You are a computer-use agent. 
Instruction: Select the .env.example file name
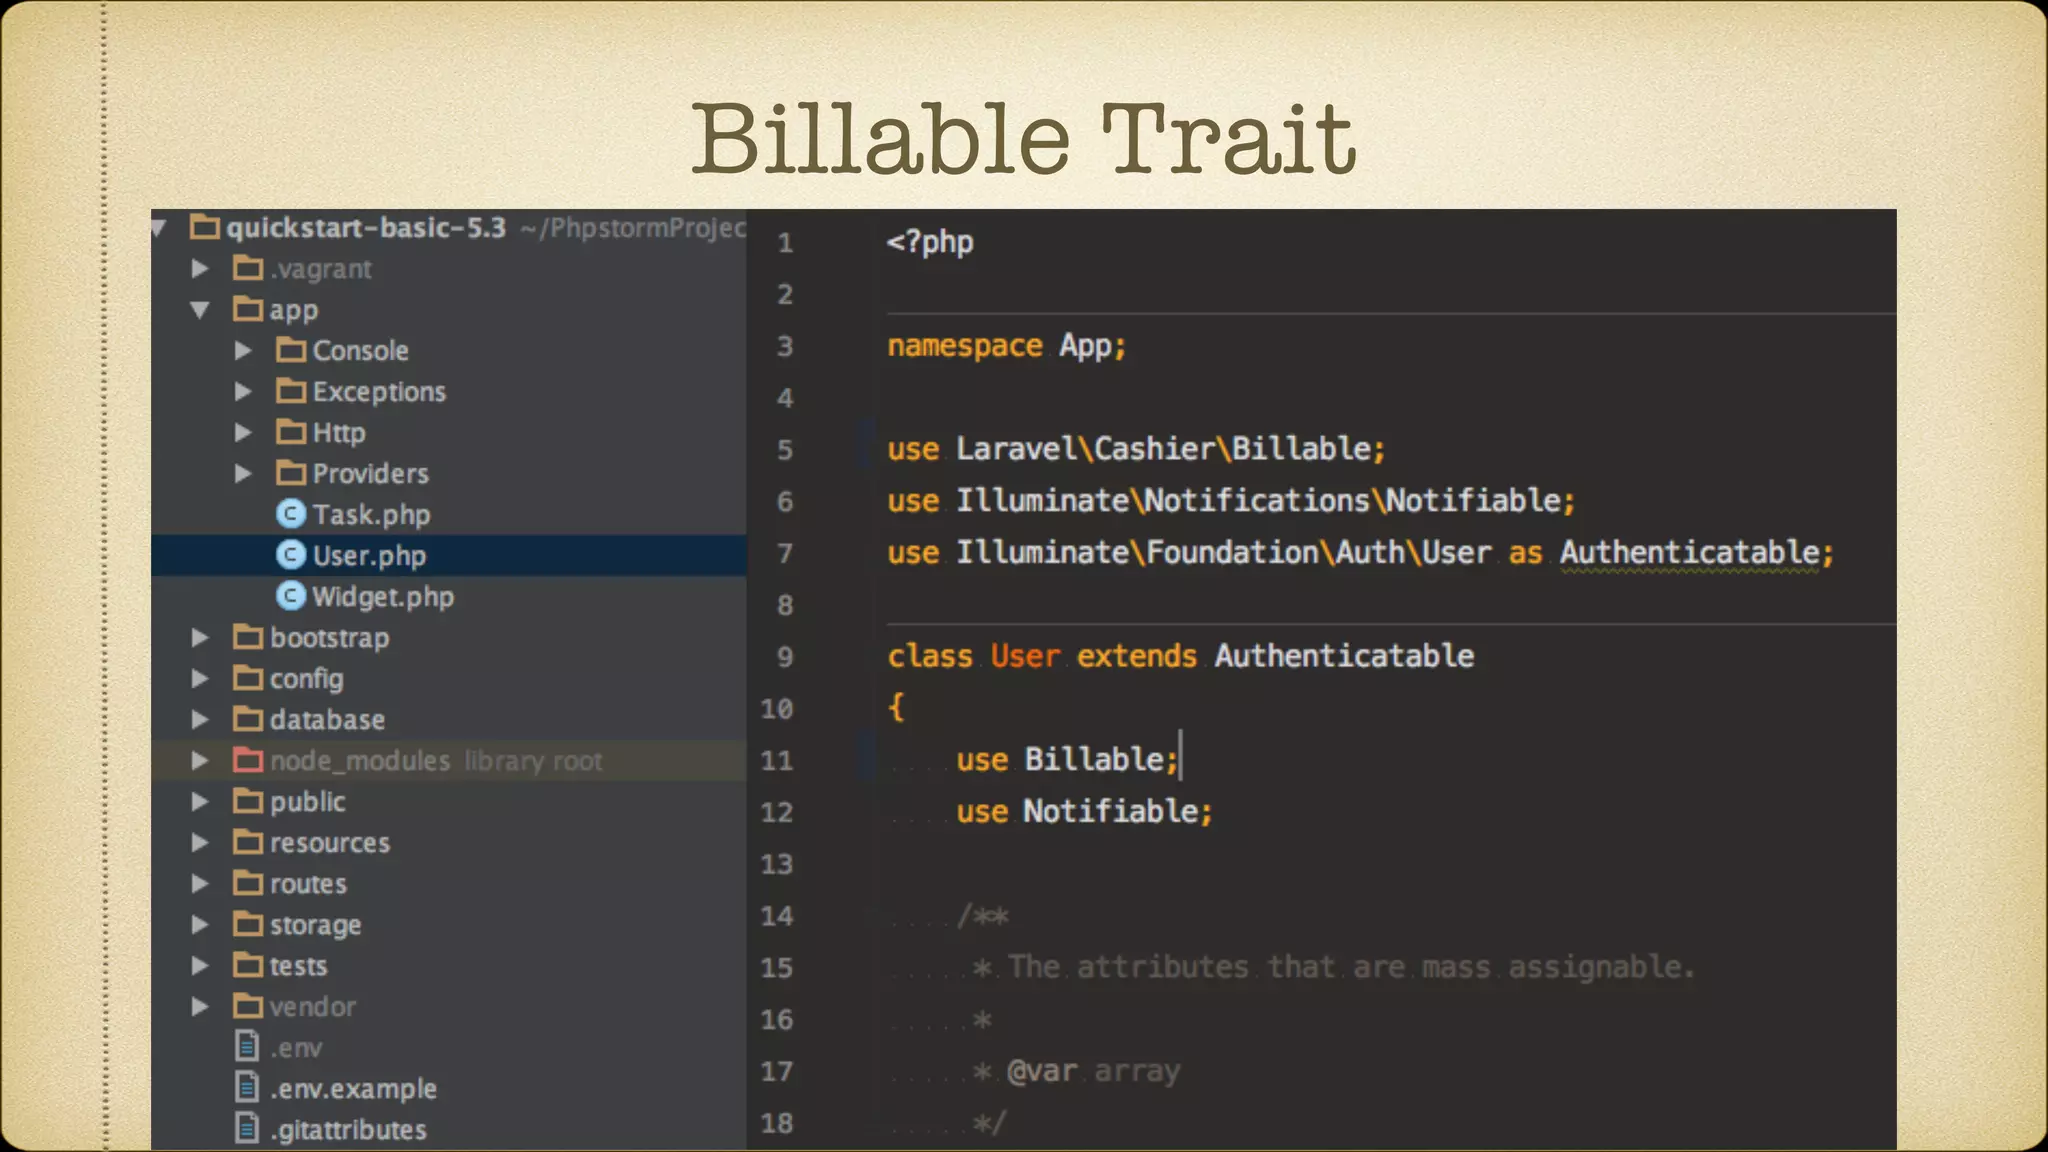(353, 1089)
